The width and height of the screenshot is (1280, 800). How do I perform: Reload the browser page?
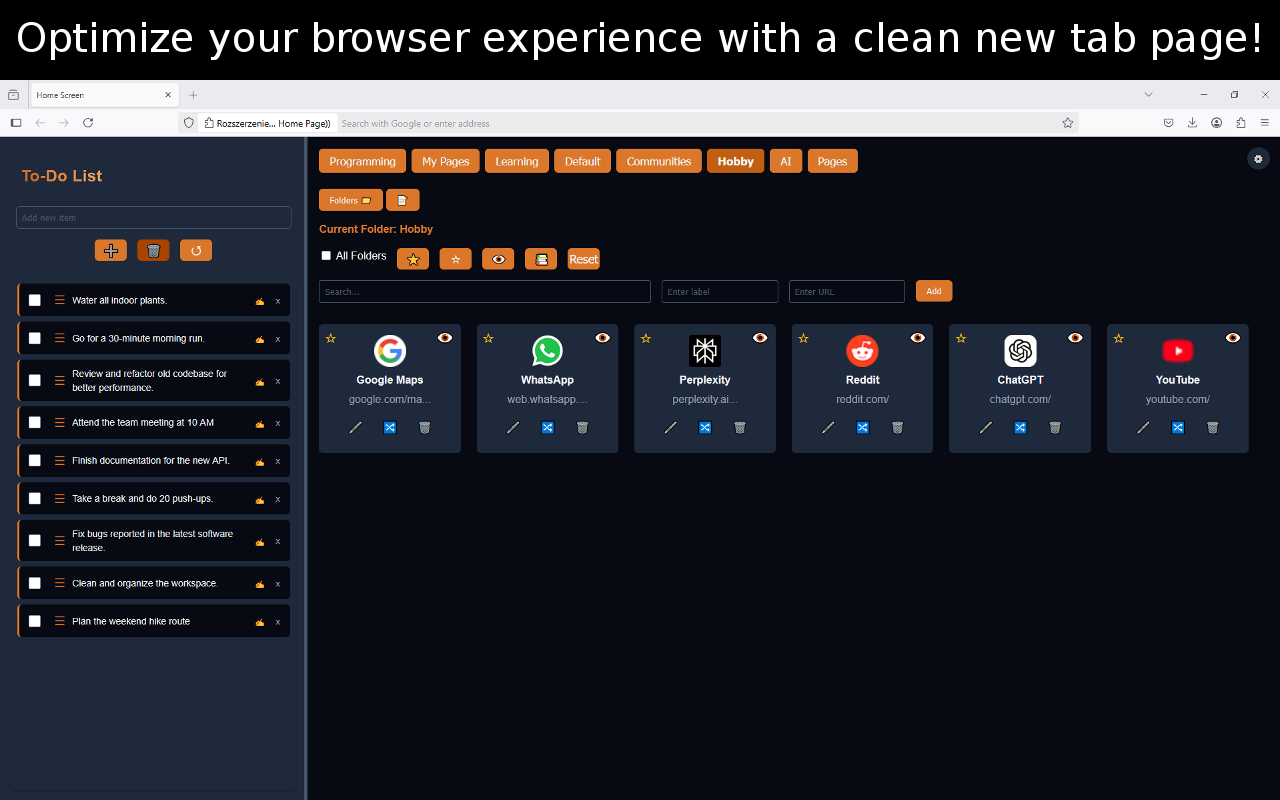(88, 122)
